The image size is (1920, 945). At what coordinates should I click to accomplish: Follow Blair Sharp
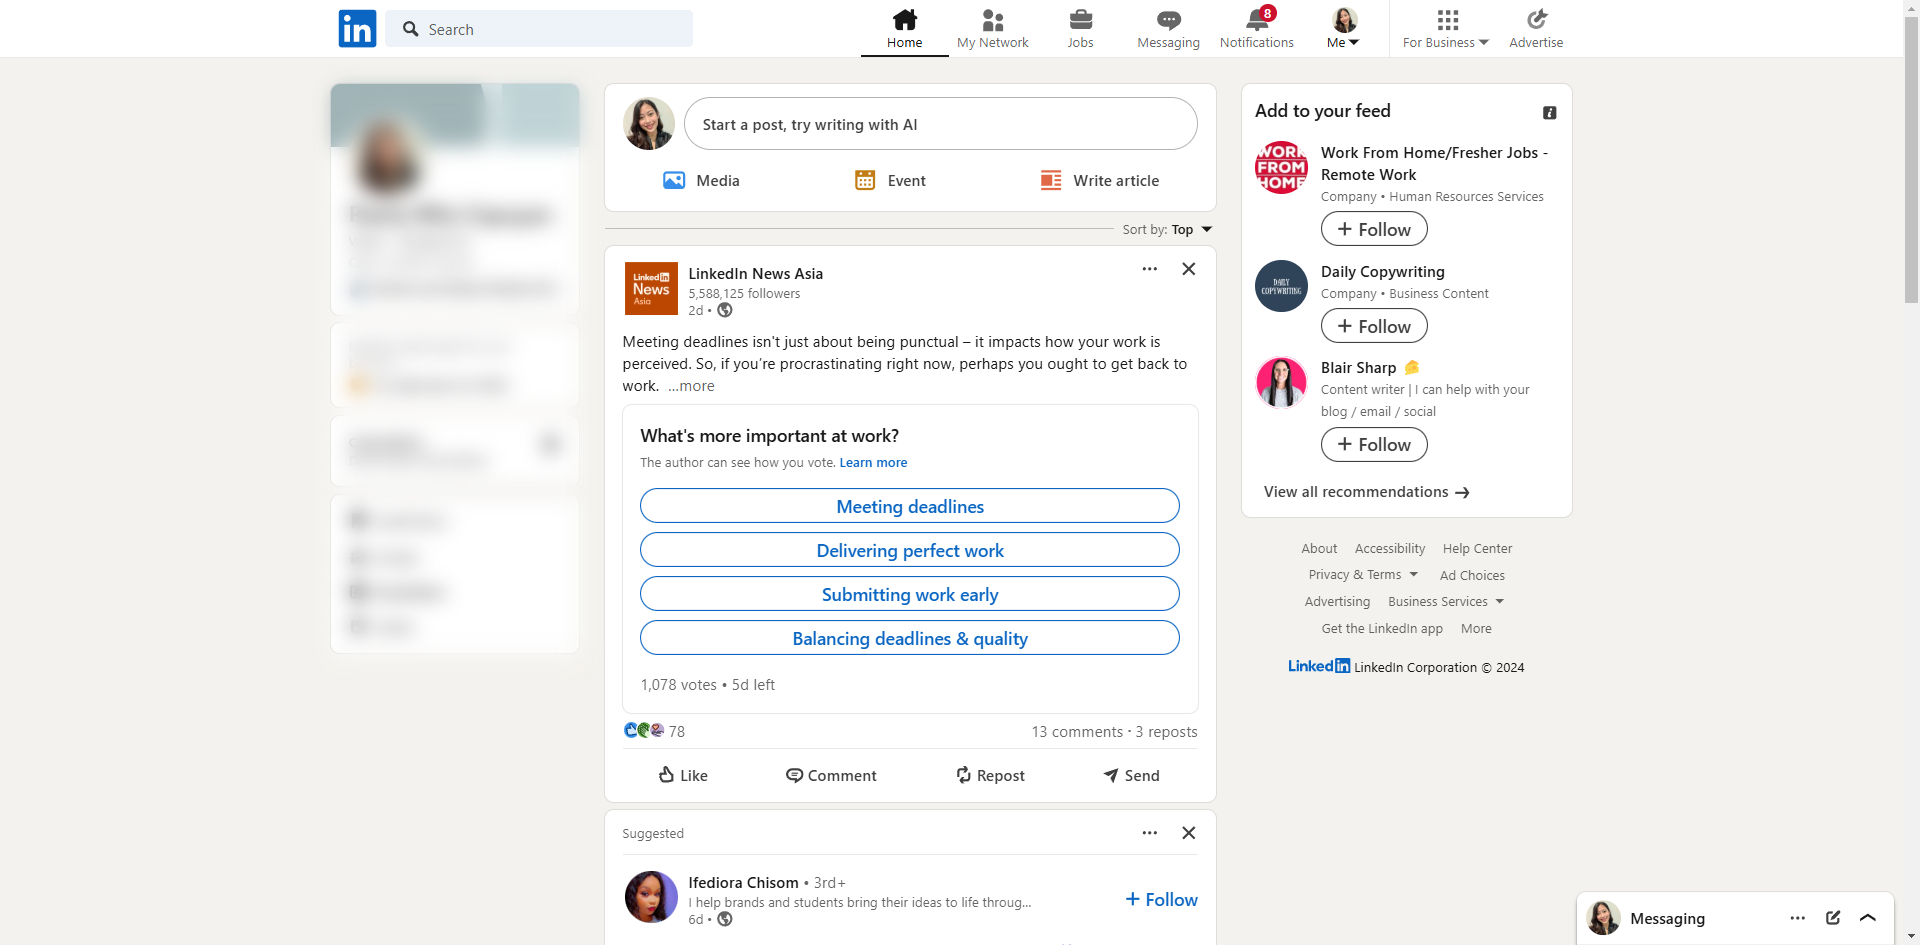tap(1374, 444)
